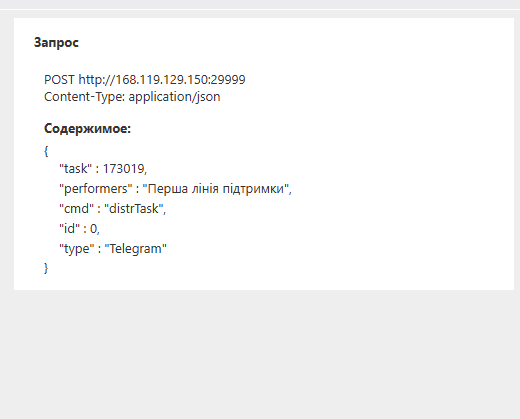Click the Content-Type: application/json header line
520x419 pixels.
(132, 97)
